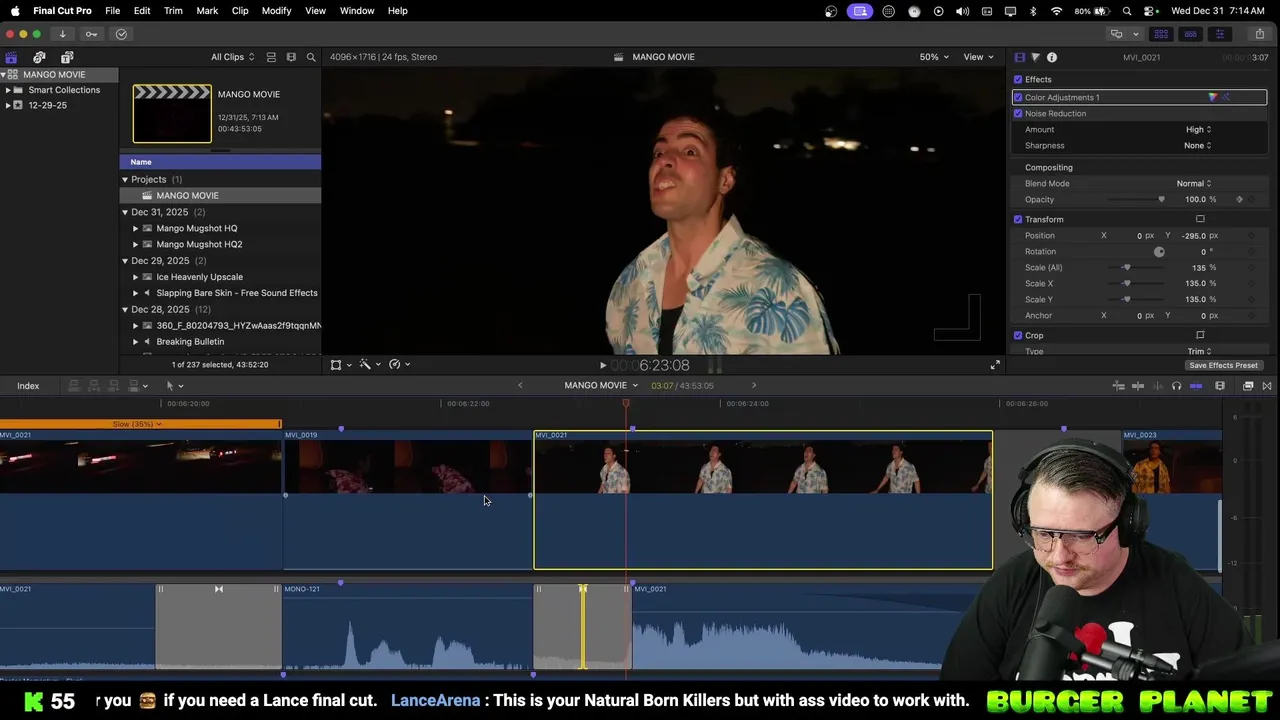Open the Crop Type Trim dropdown

[1199, 351]
